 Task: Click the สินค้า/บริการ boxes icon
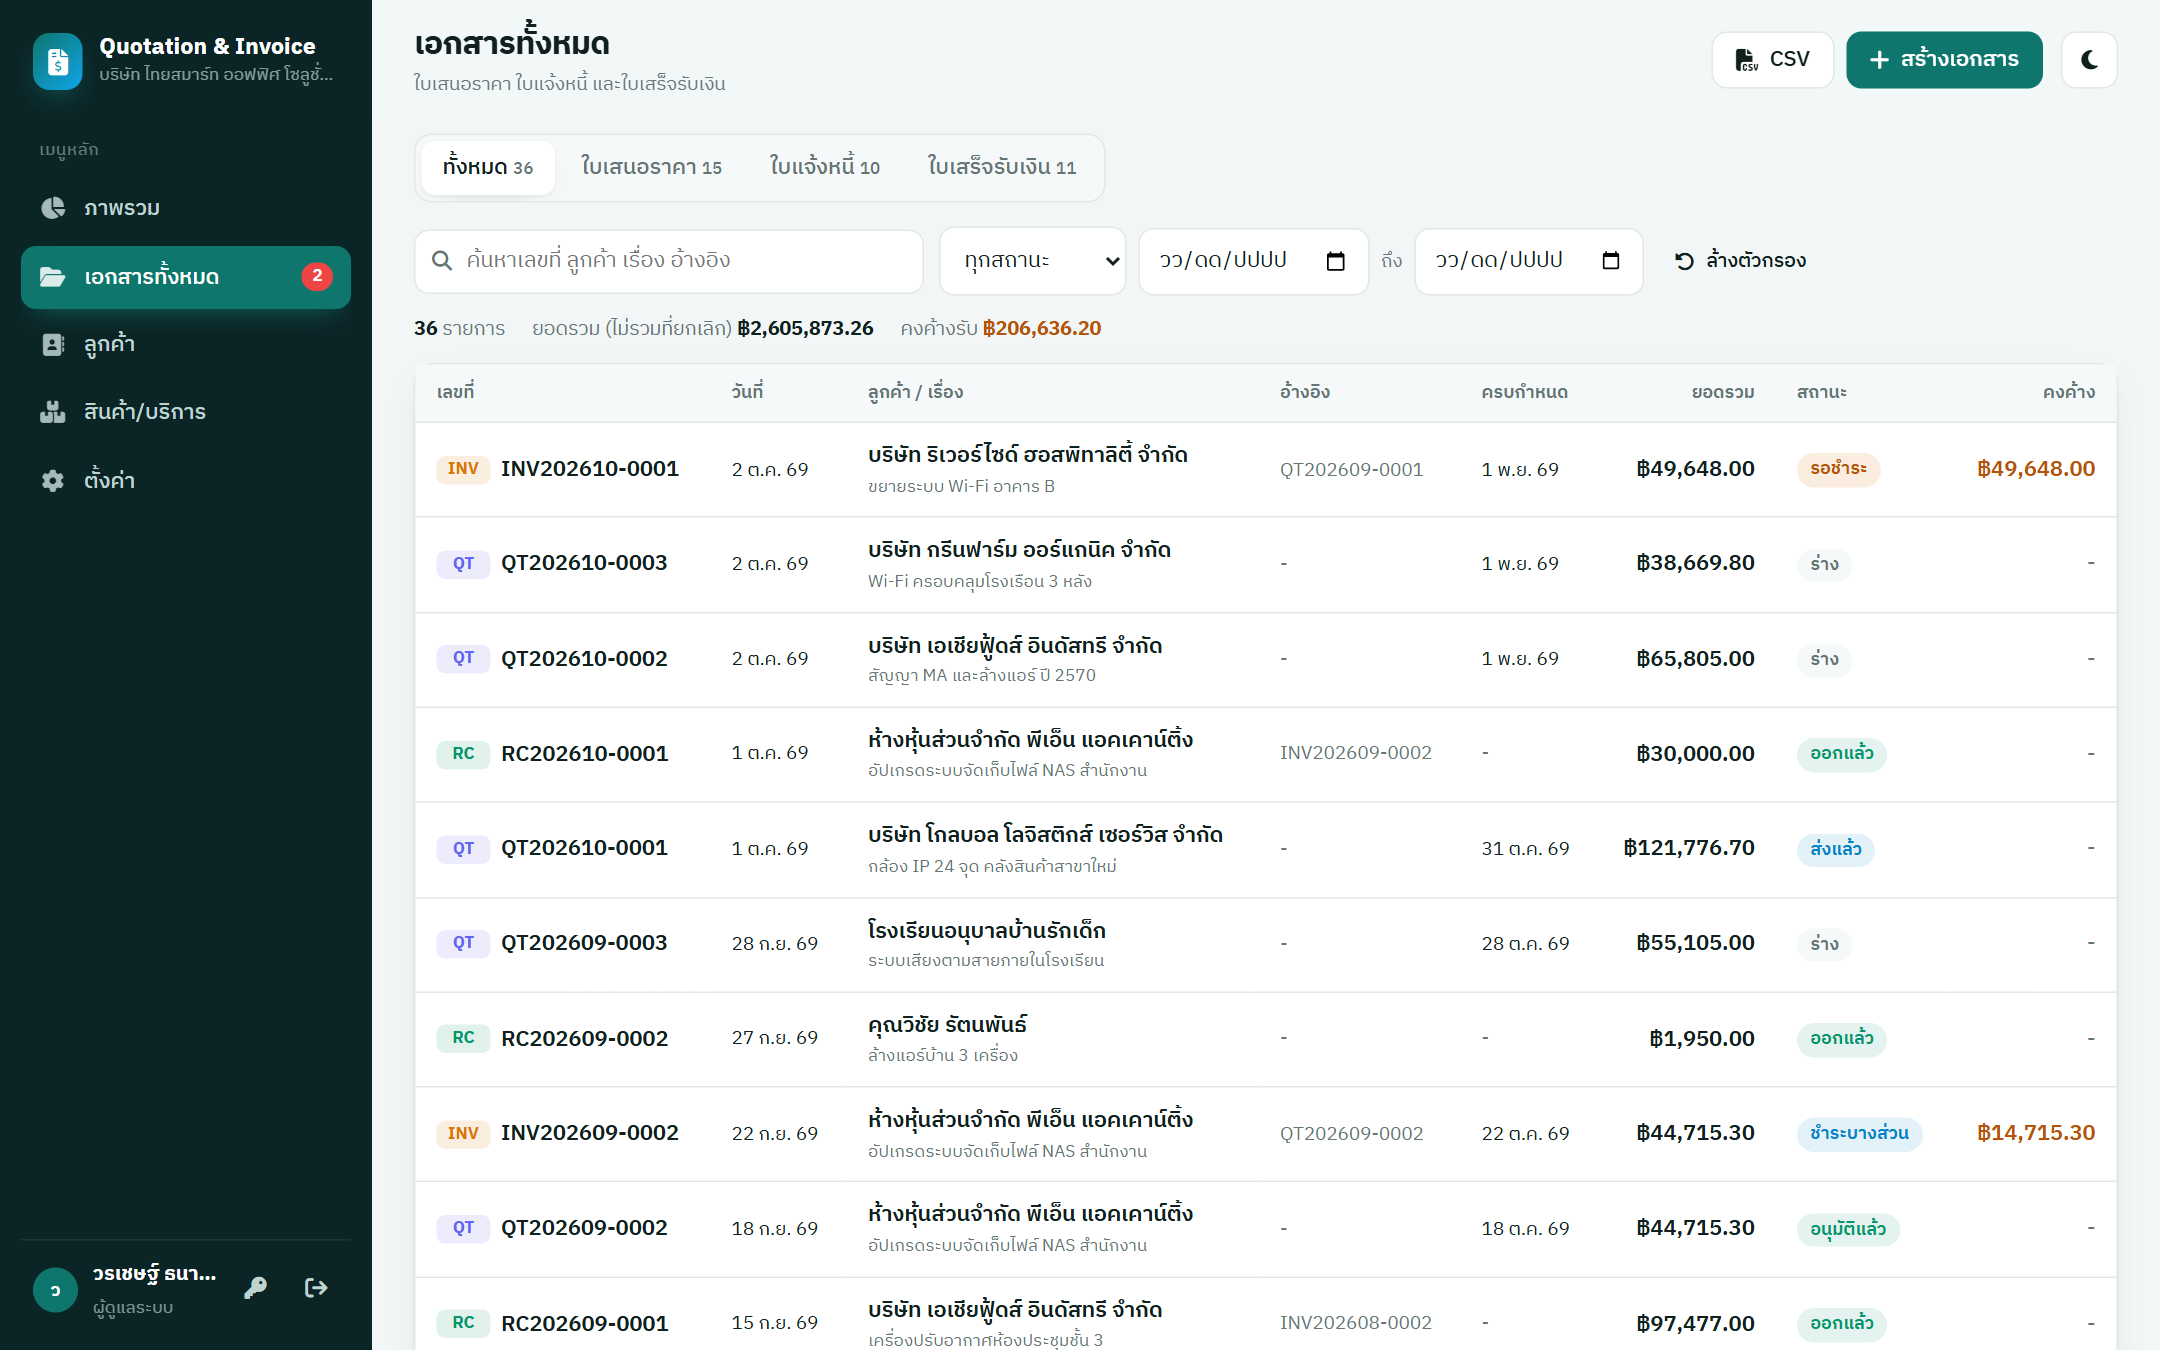pyautogui.click(x=53, y=412)
